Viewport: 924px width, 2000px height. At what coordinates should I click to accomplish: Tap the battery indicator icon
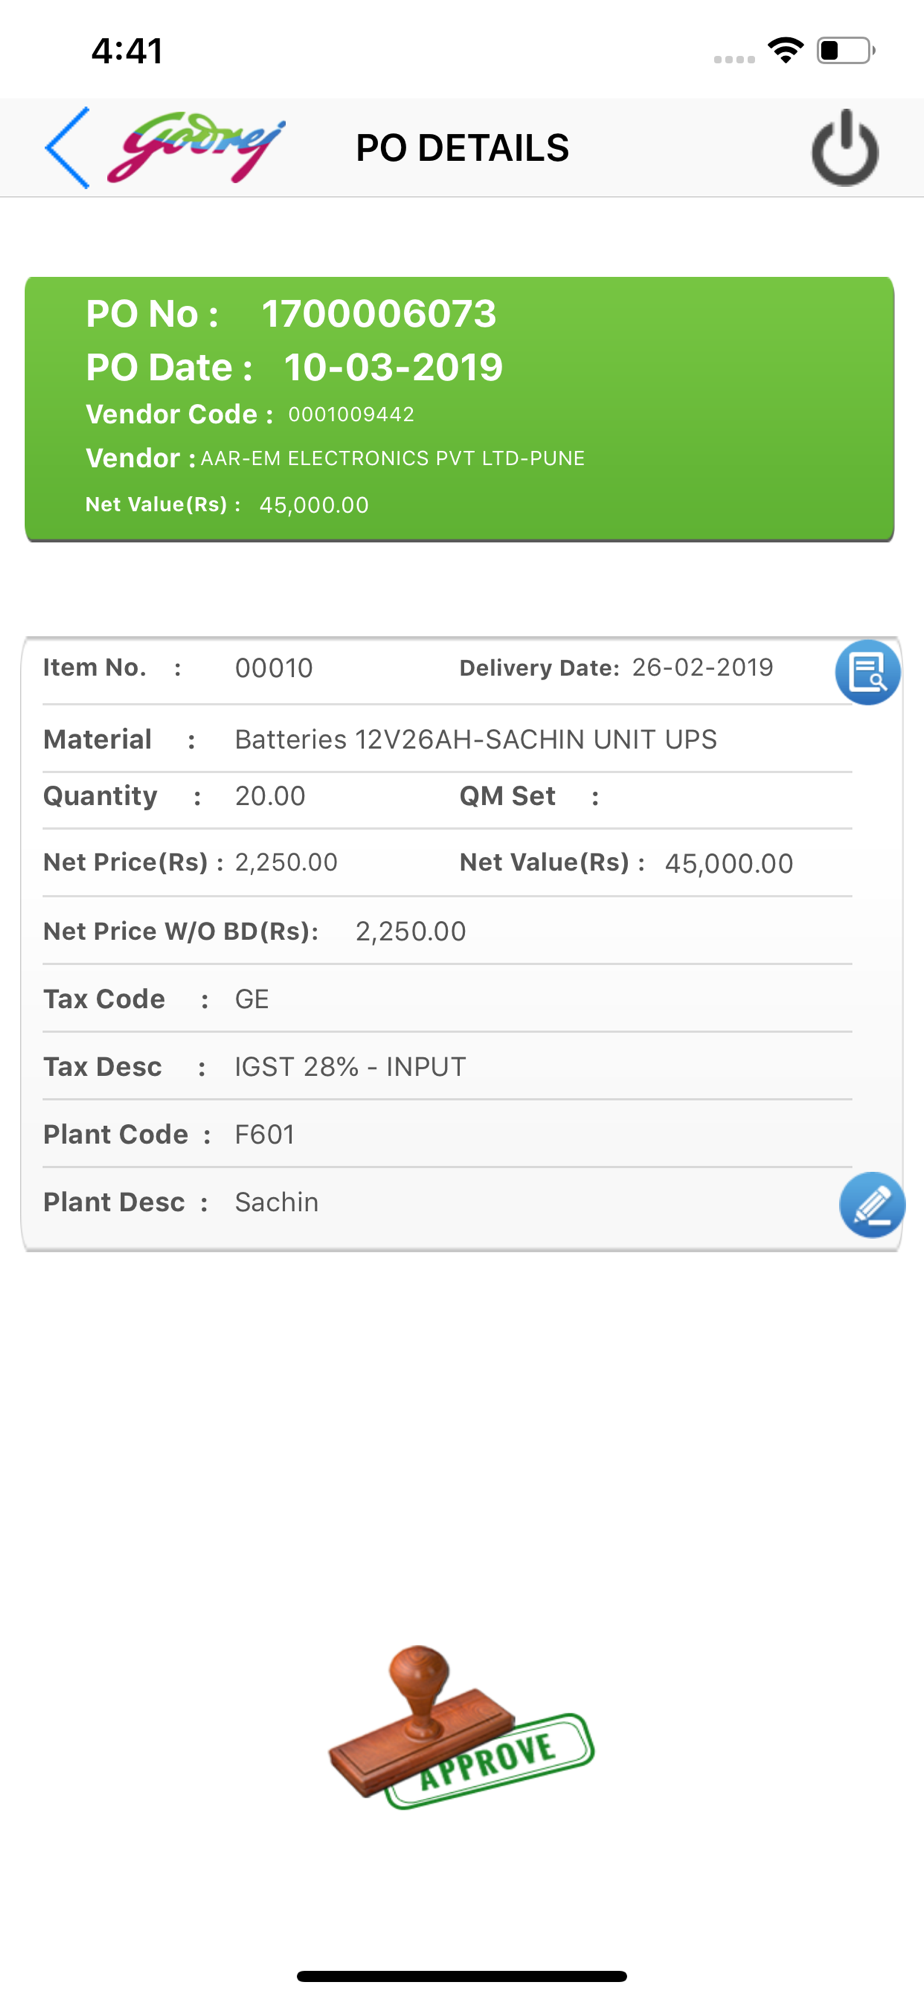click(846, 50)
